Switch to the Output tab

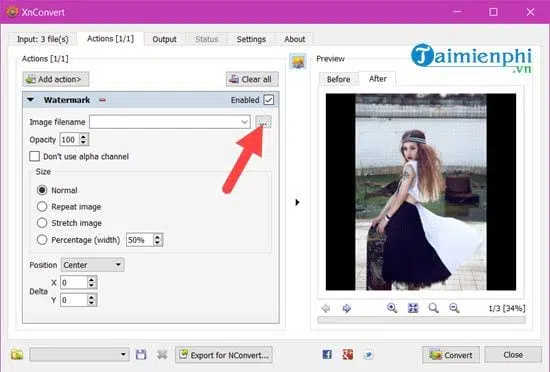(164, 39)
